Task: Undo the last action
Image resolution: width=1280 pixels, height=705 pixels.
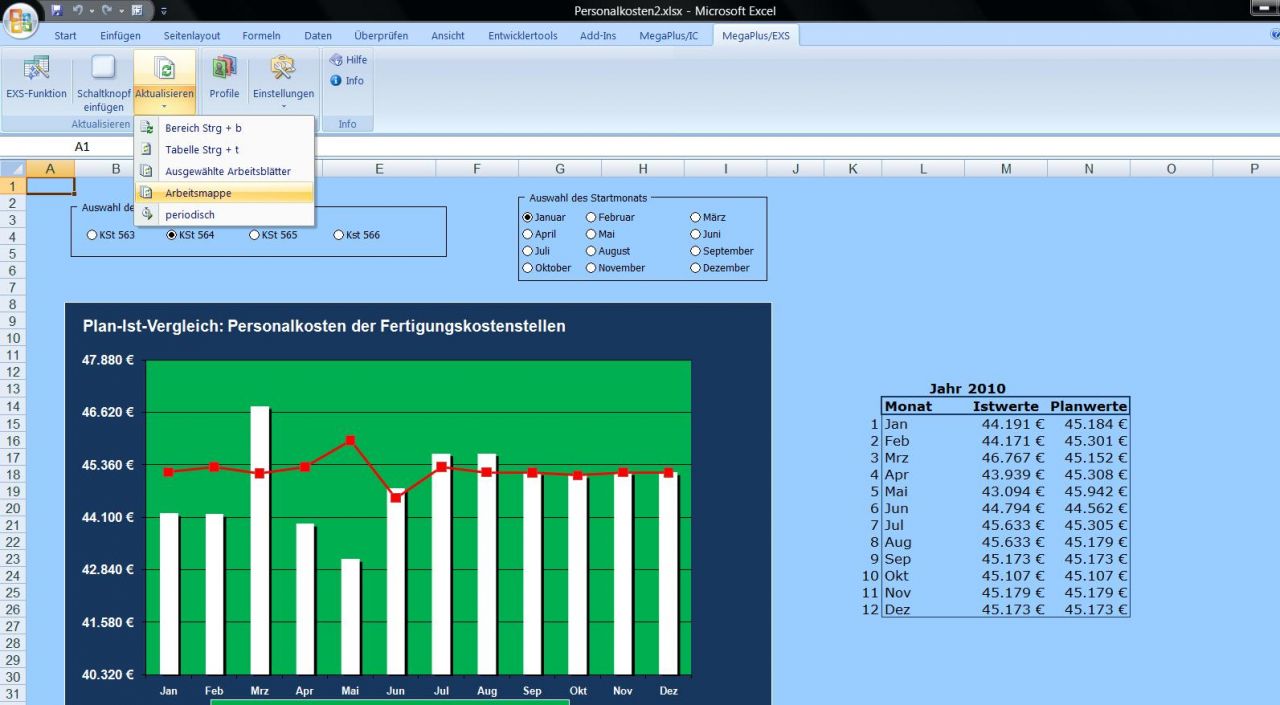Action: tap(78, 10)
